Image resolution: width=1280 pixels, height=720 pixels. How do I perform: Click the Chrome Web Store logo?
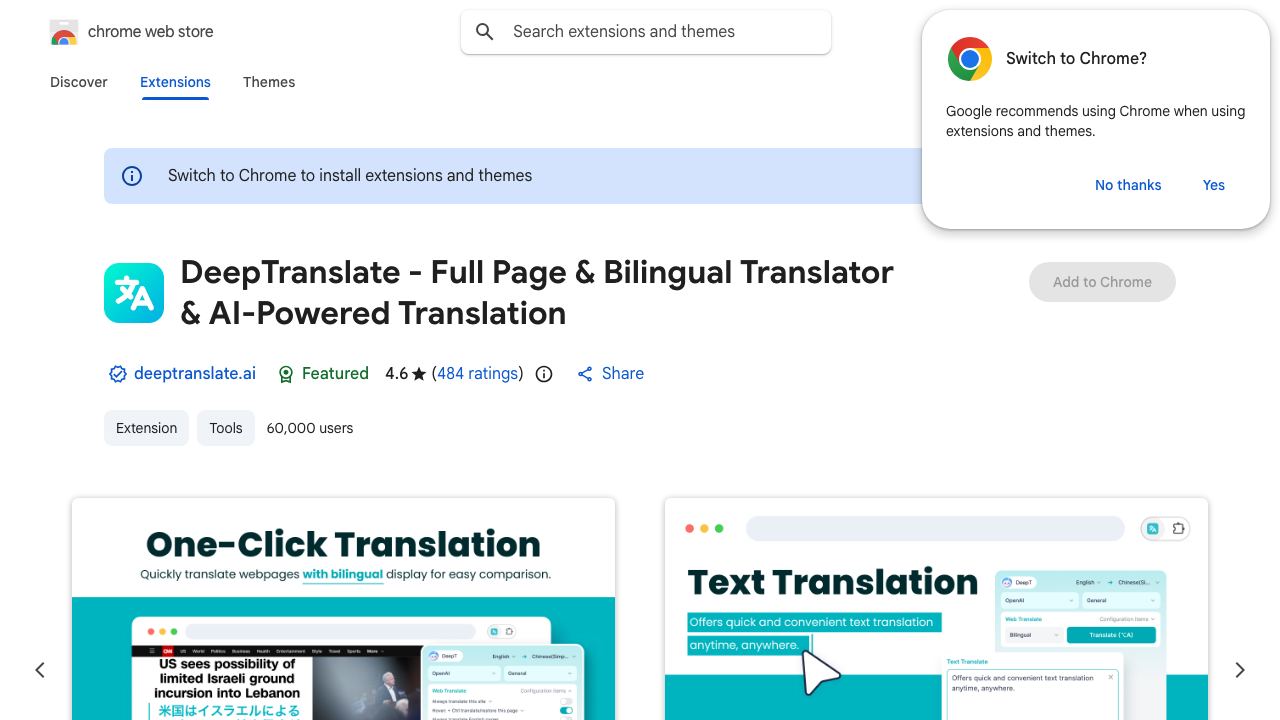pos(64,32)
